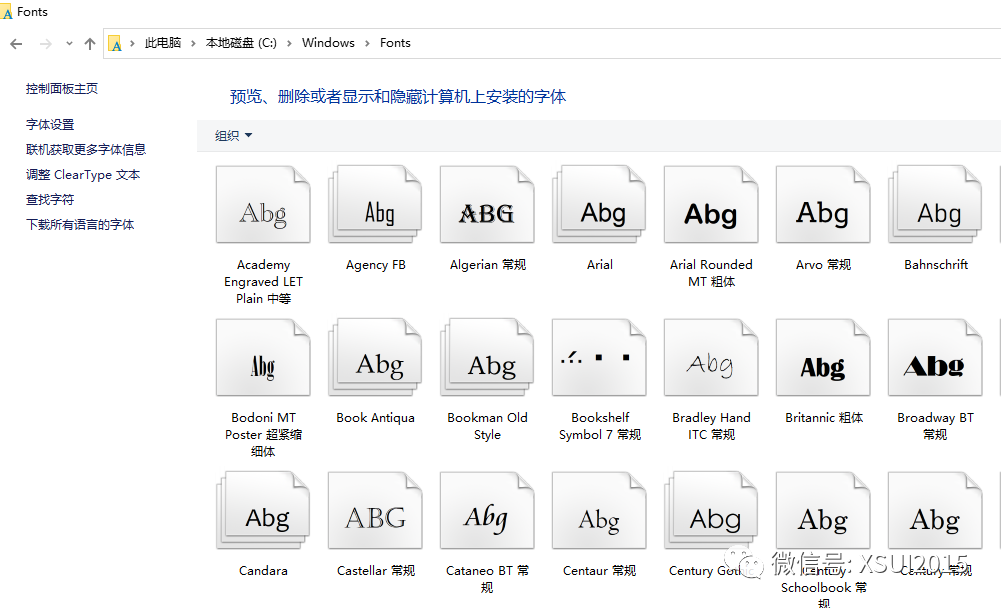
Task: Select the Bradley Hand ITC font icon
Action: tap(711, 358)
